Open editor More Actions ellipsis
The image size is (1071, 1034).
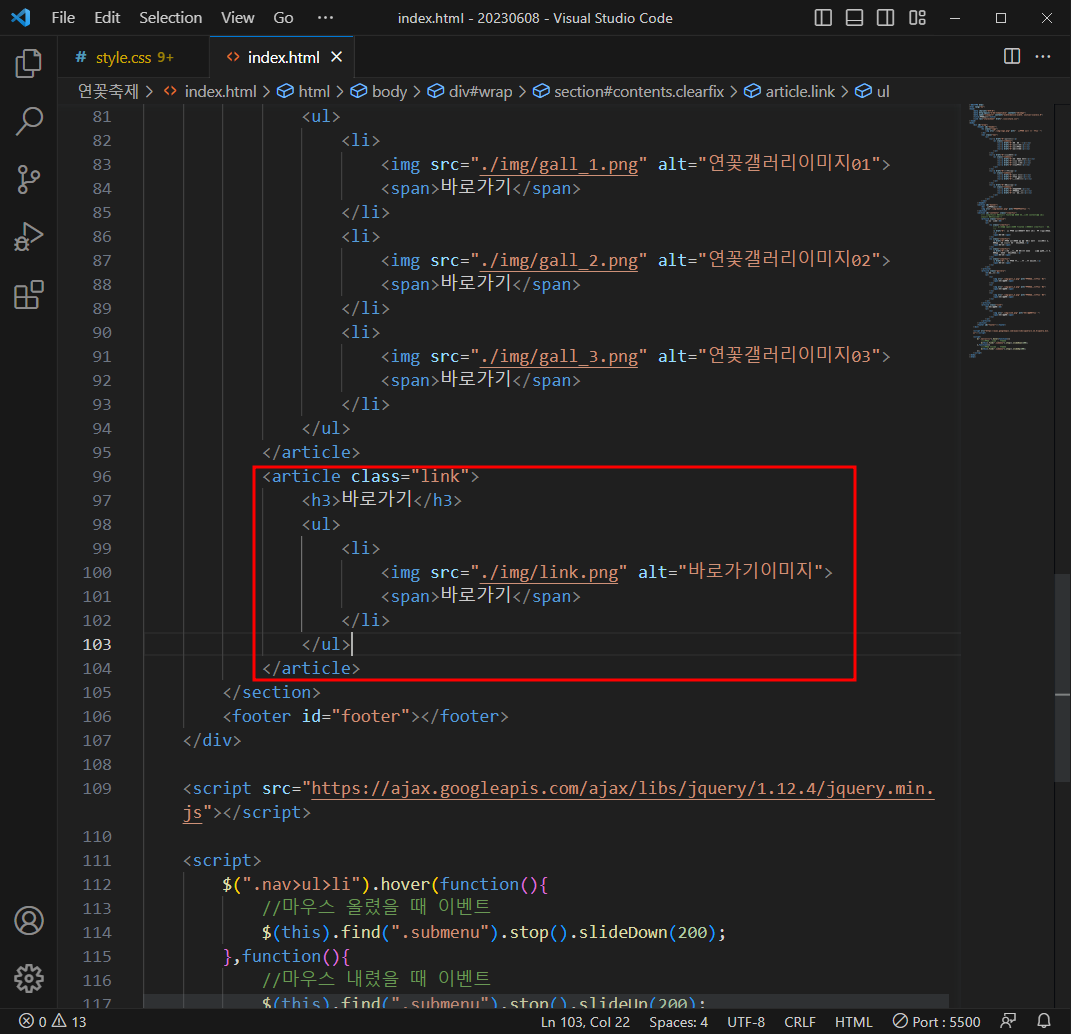pyautogui.click(x=1043, y=56)
